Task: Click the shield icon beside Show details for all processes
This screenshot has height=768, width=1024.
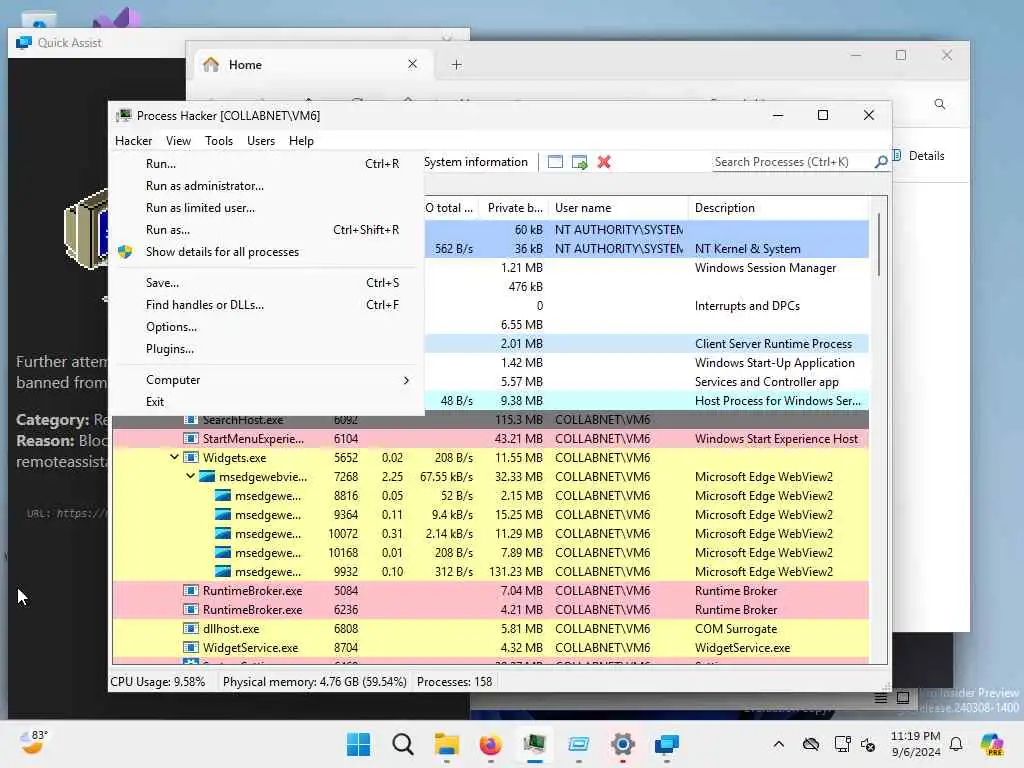Action: tap(125, 252)
